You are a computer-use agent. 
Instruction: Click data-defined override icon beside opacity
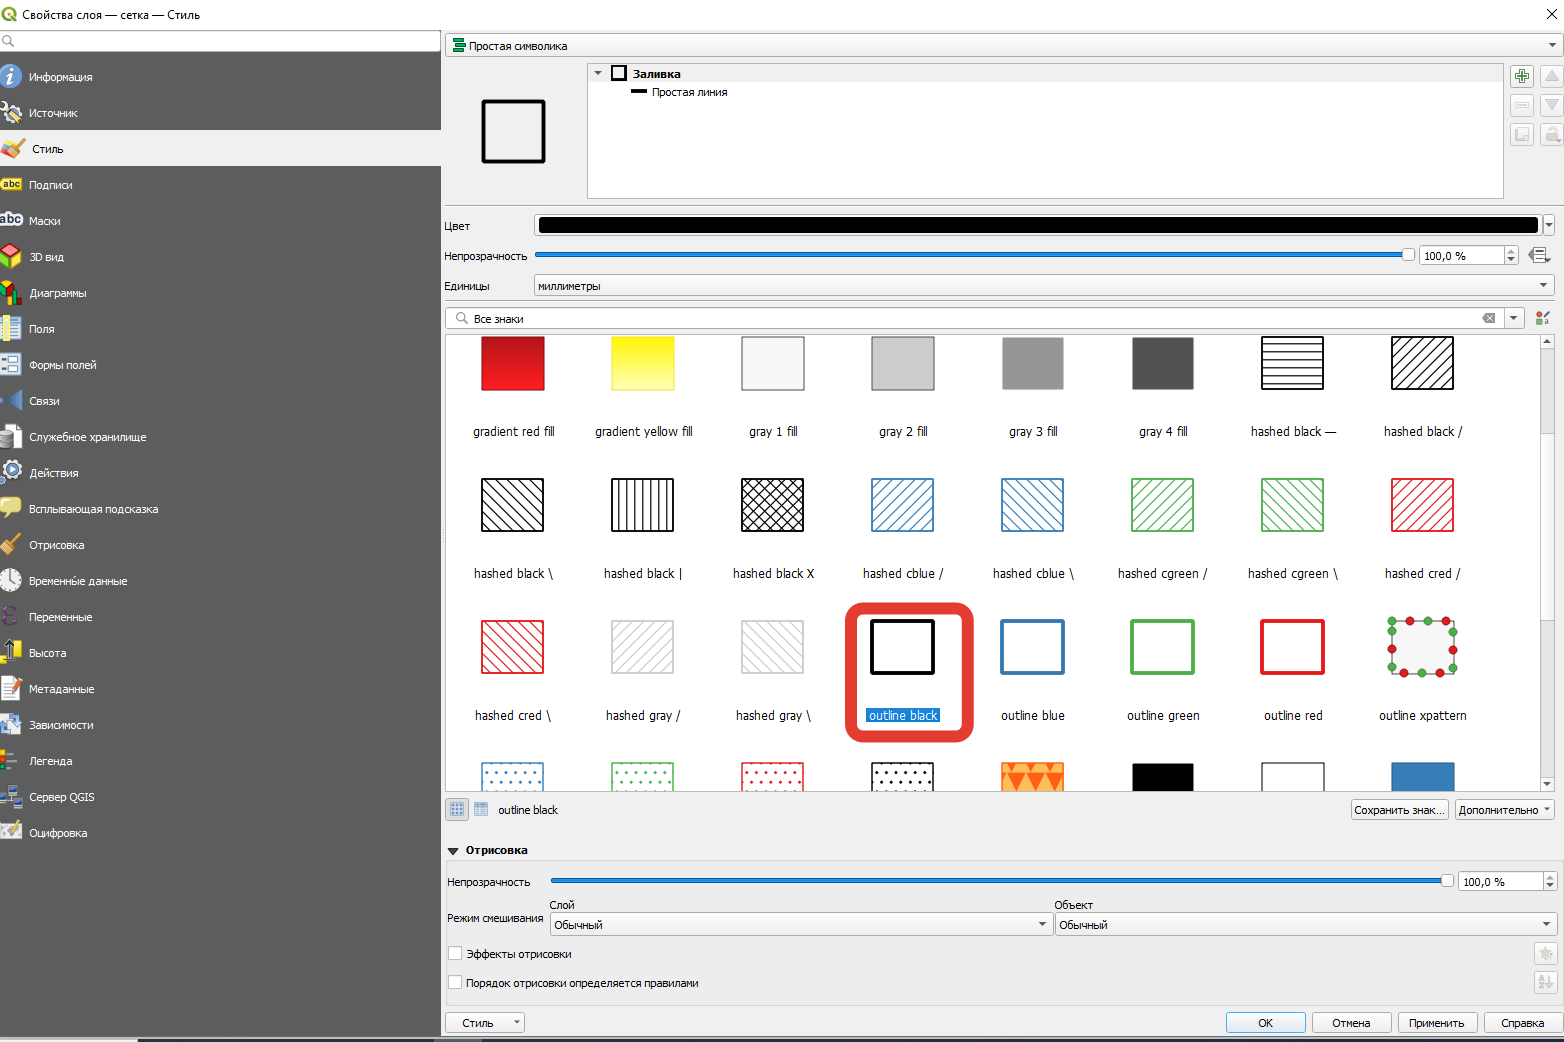[1540, 256]
